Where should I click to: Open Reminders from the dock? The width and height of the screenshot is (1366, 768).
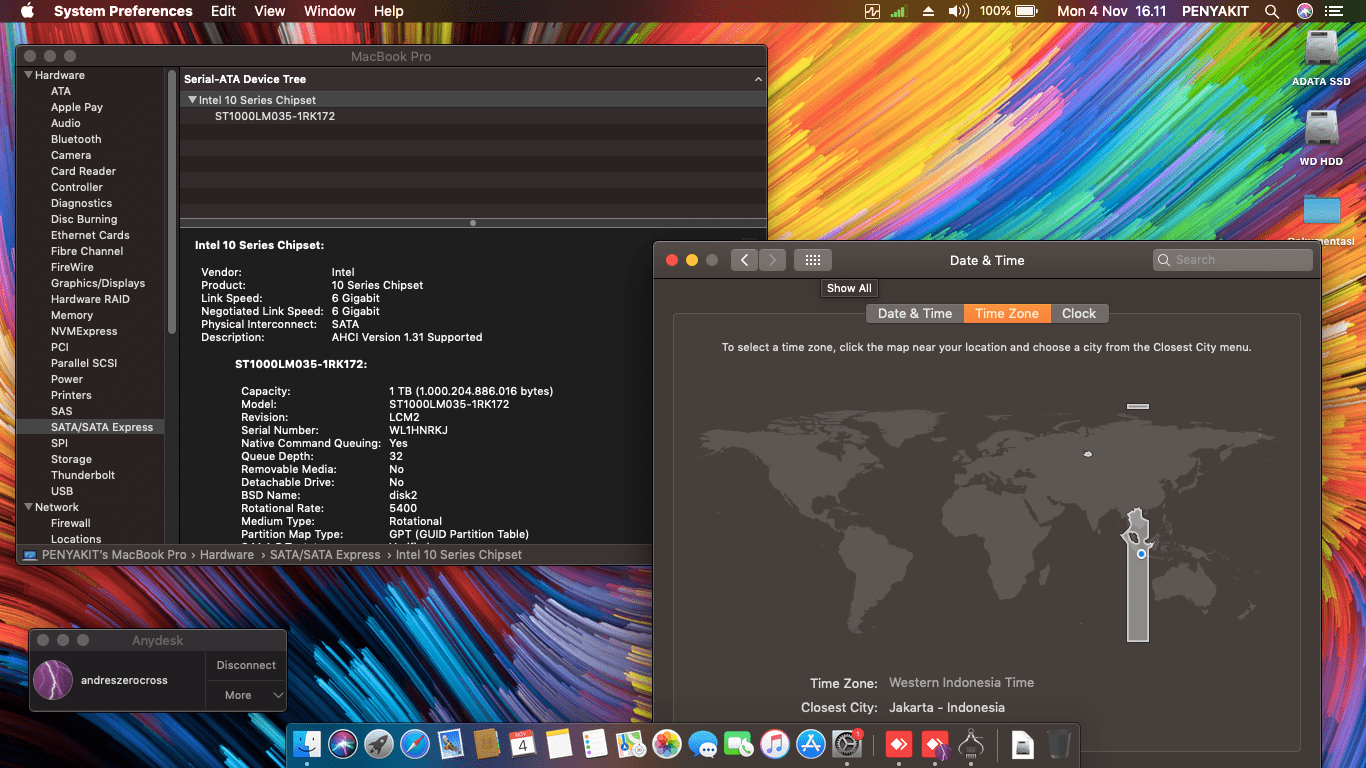pos(595,744)
